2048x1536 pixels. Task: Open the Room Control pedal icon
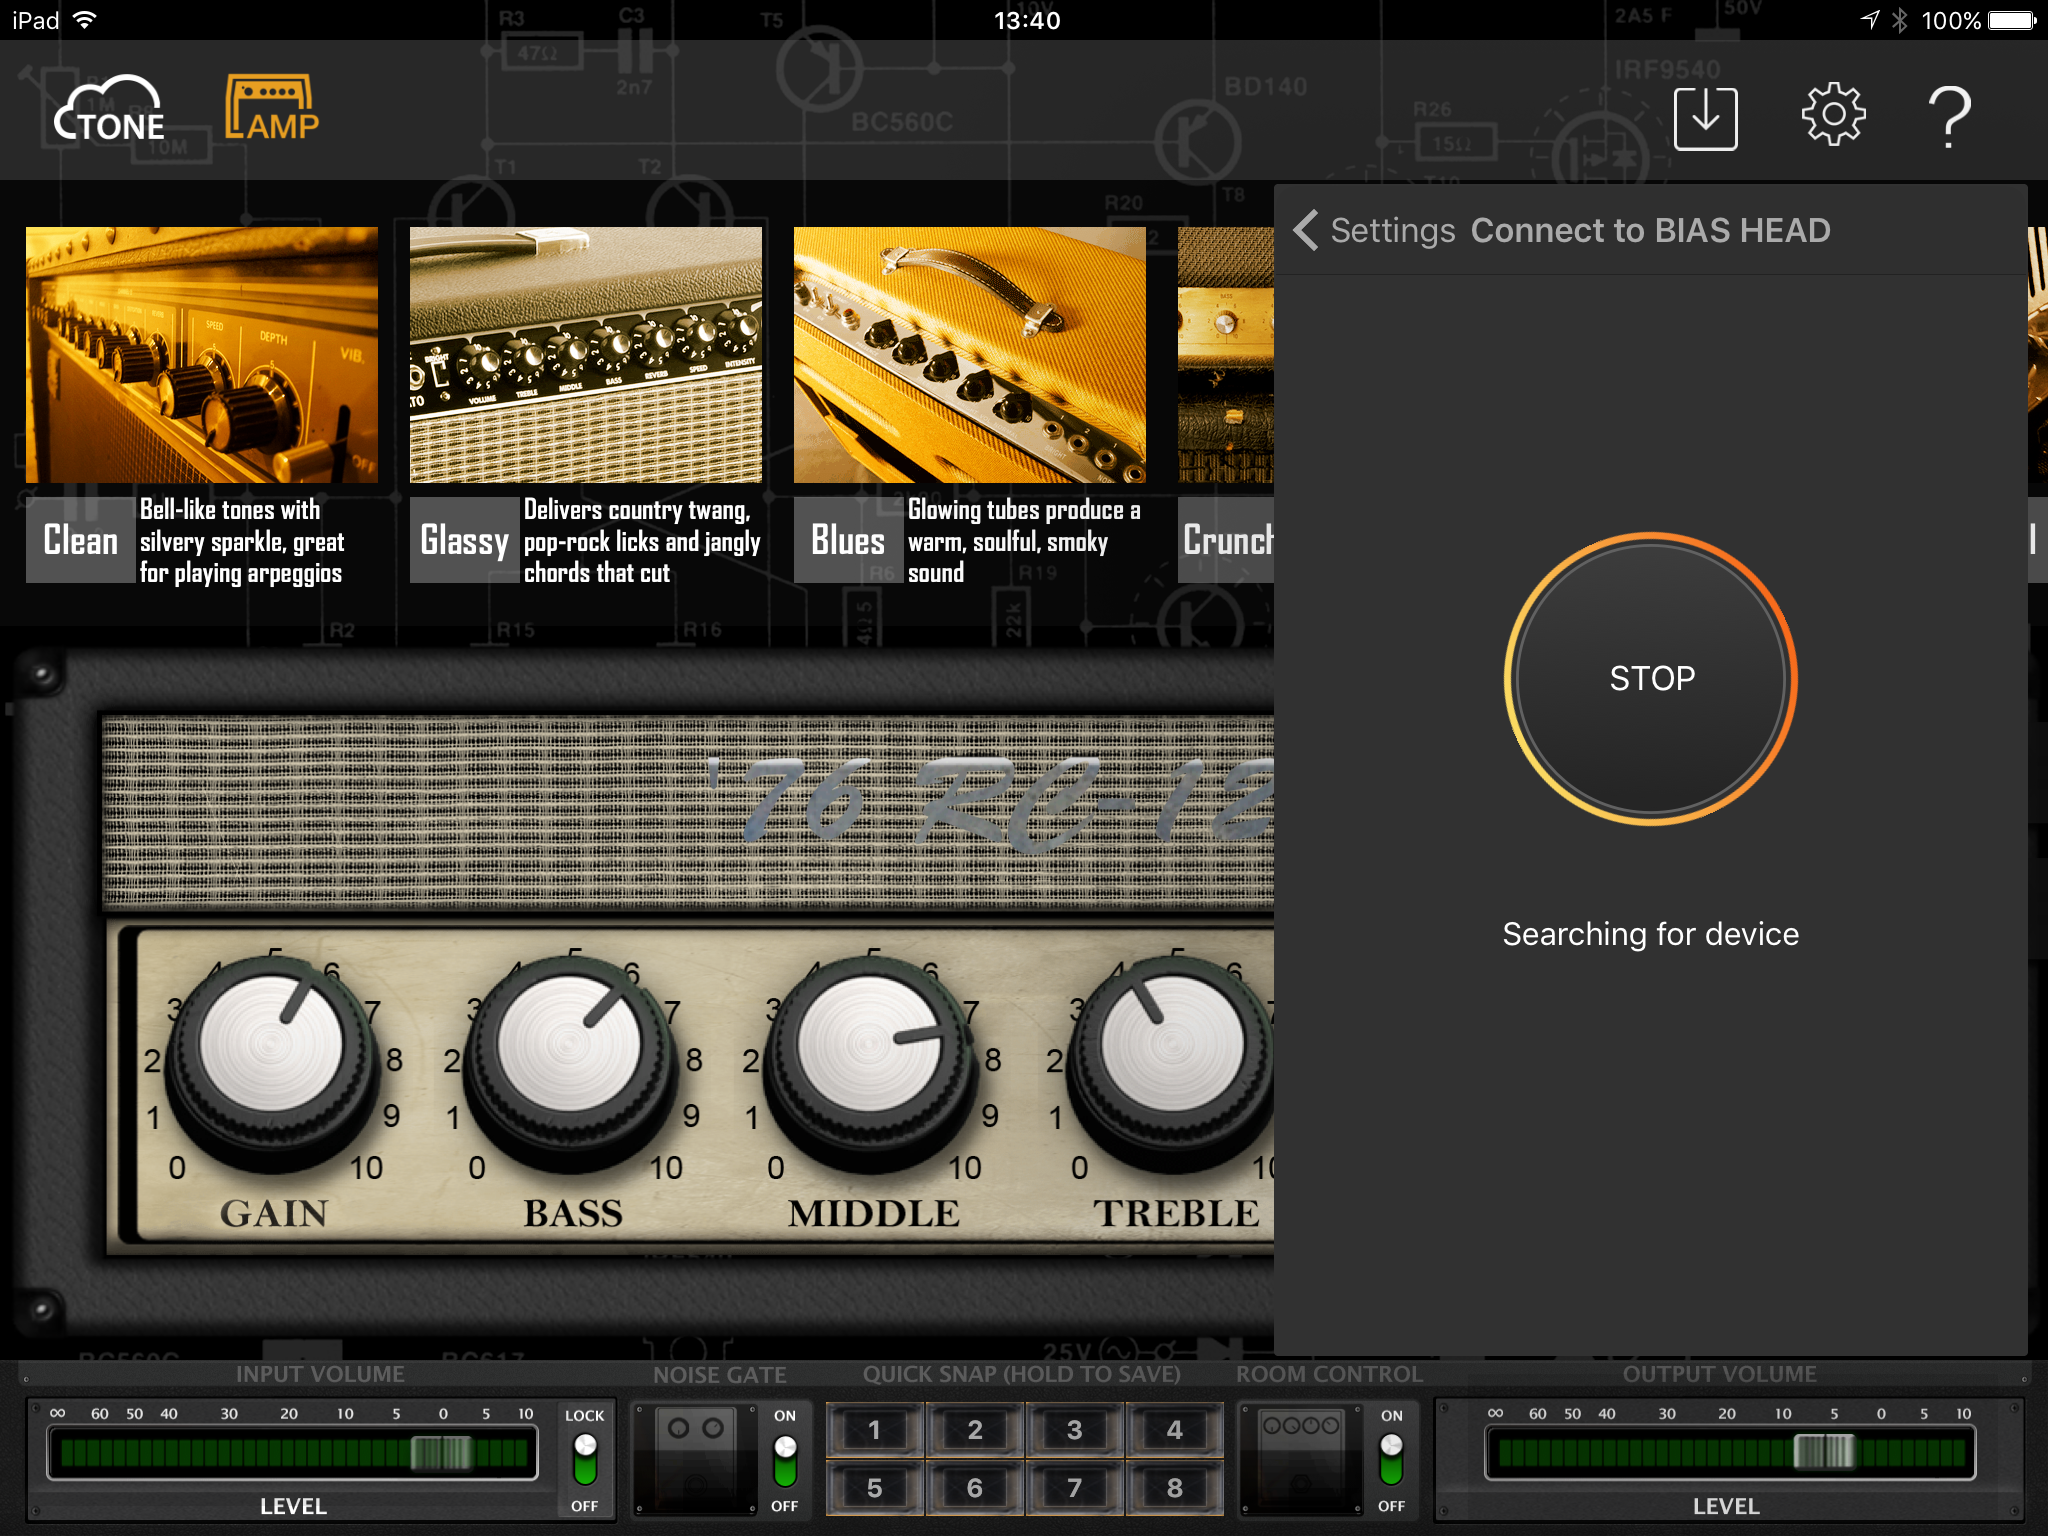click(x=1300, y=1460)
